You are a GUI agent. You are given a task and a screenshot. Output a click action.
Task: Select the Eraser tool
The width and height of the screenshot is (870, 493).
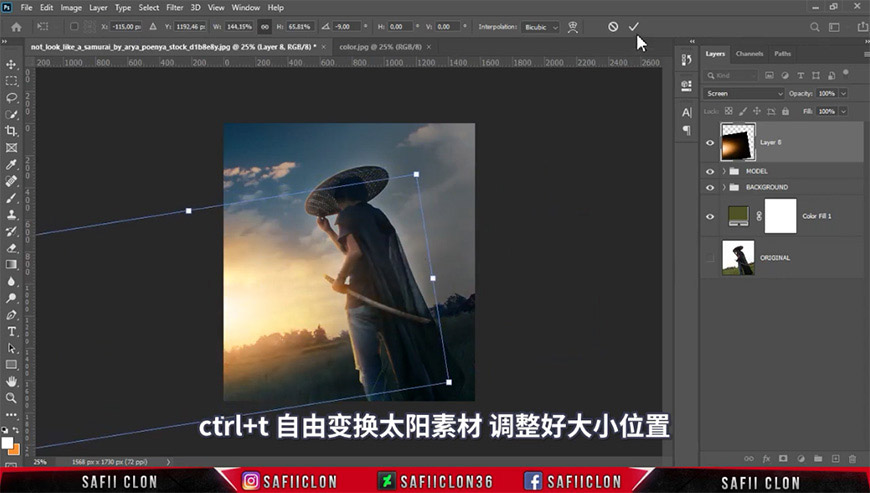click(11, 248)
